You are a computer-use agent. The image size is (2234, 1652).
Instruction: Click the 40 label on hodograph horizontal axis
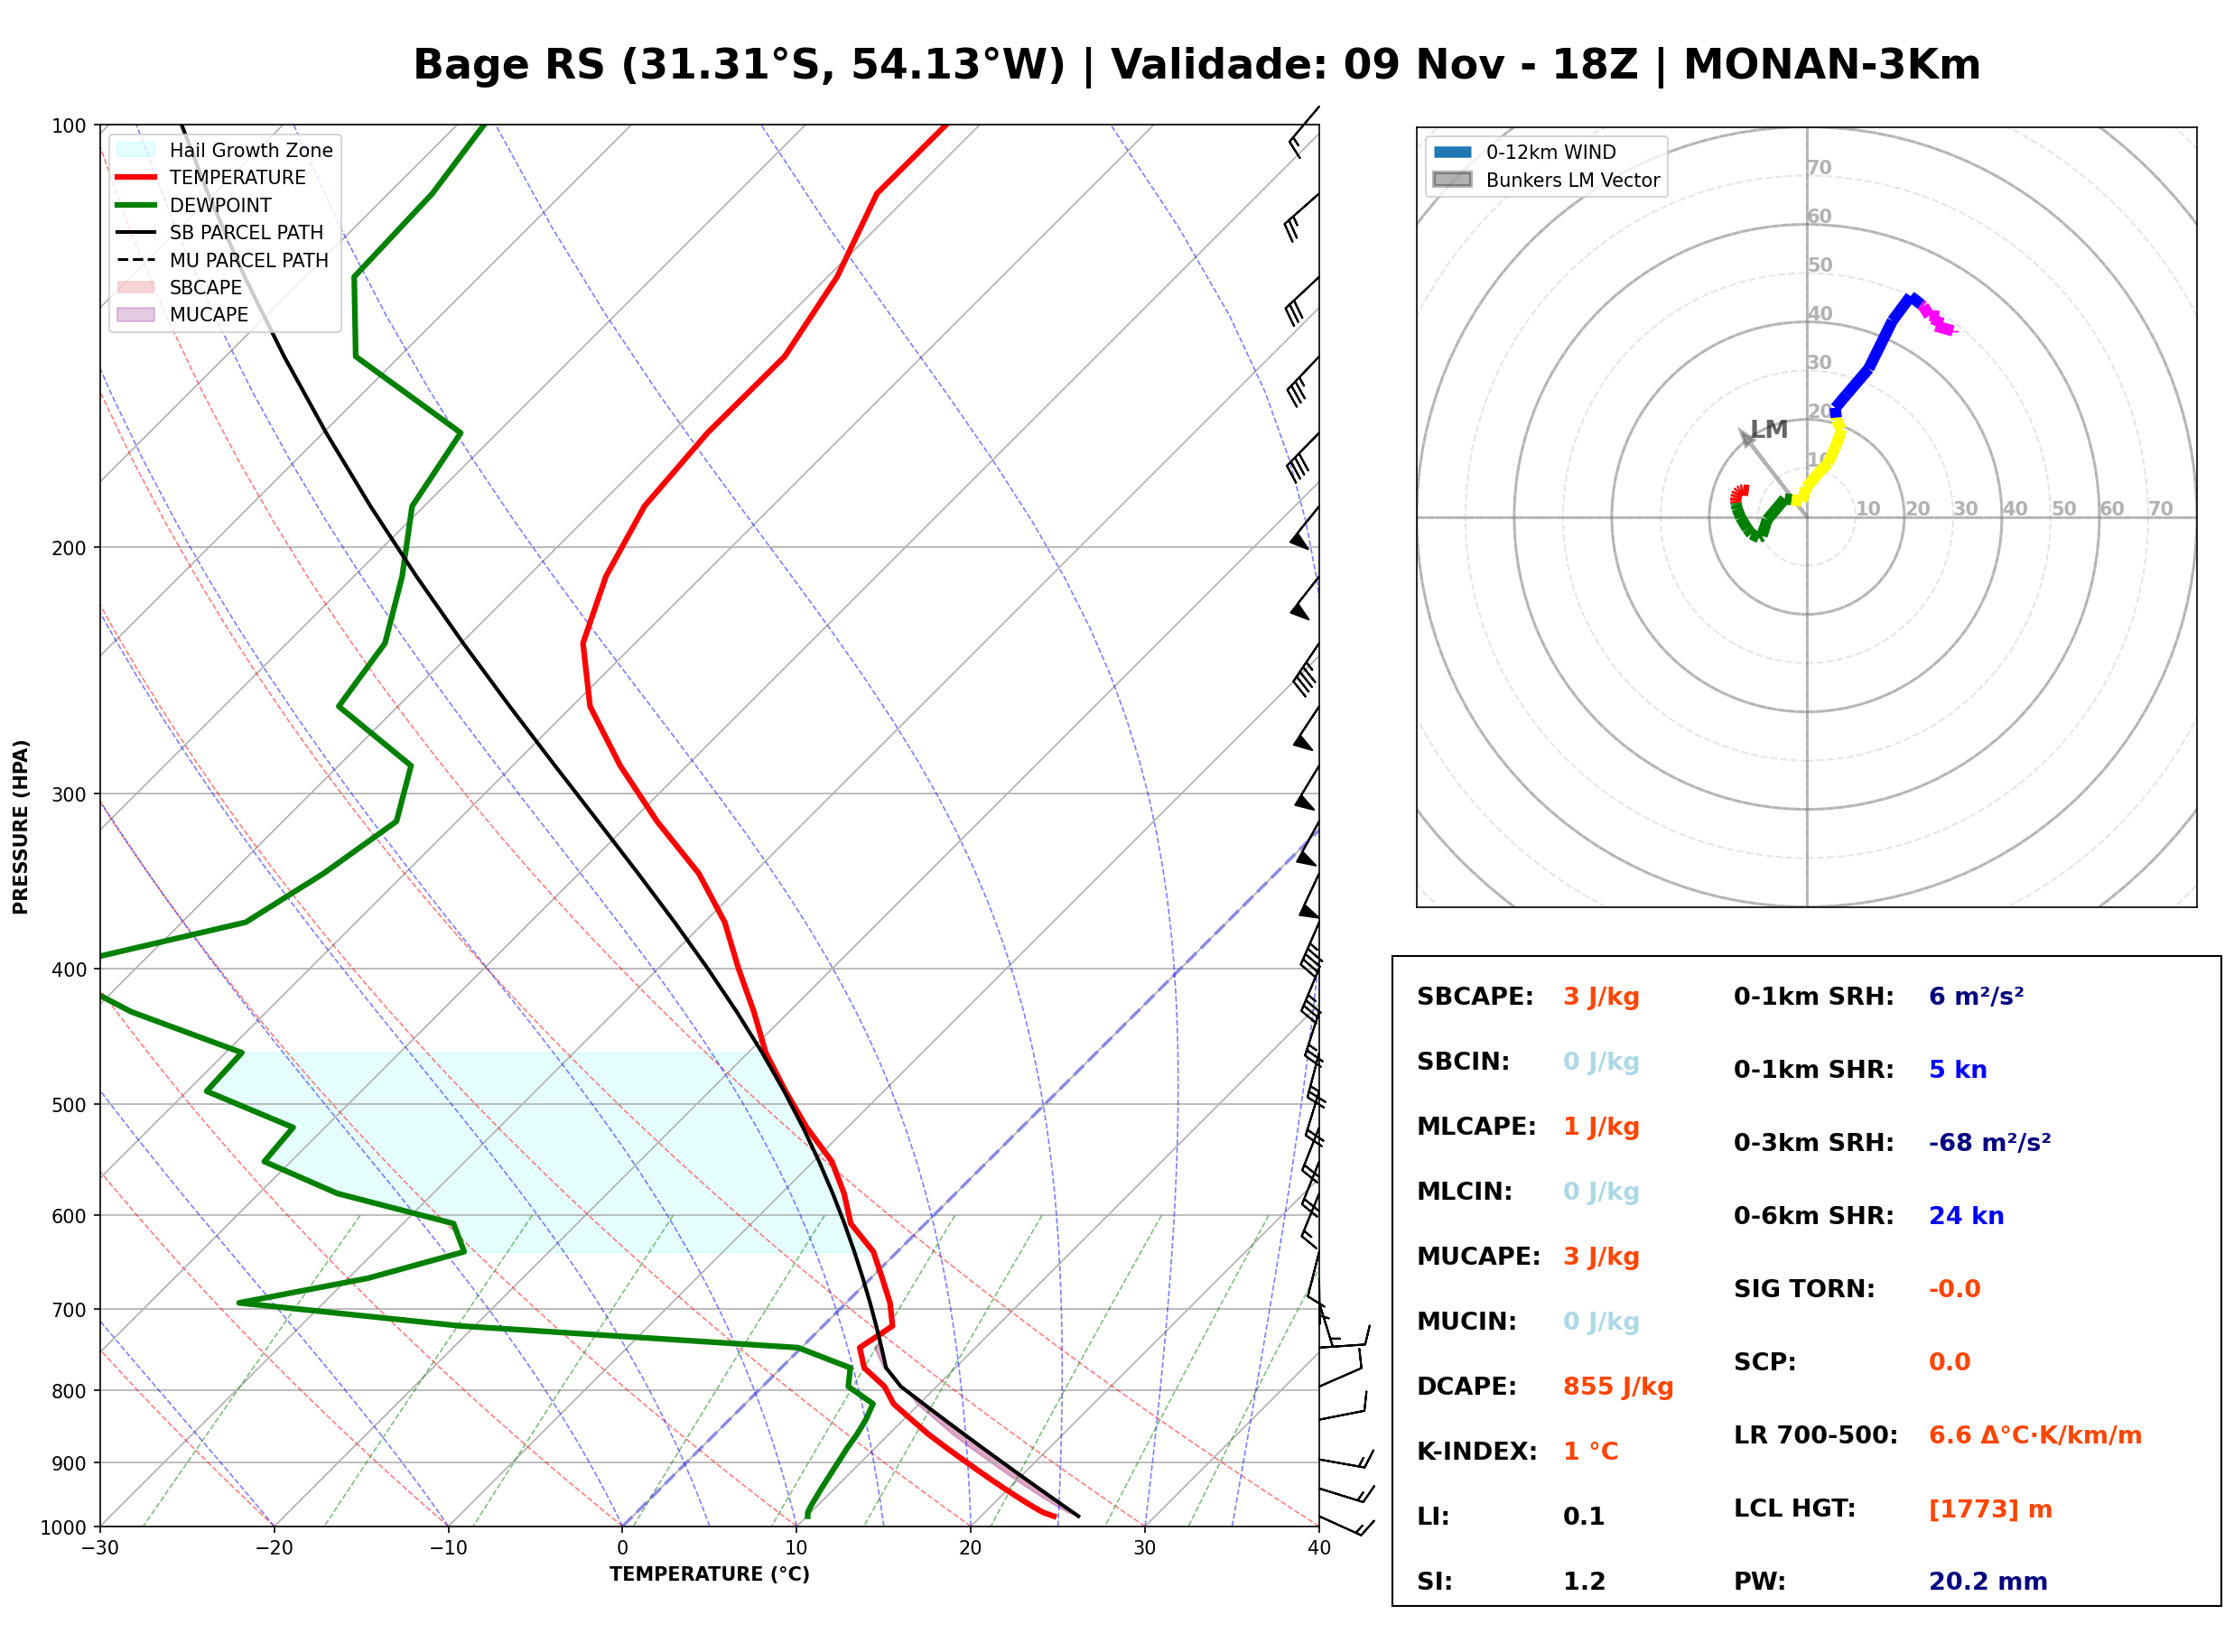[x=2015, y=508]
